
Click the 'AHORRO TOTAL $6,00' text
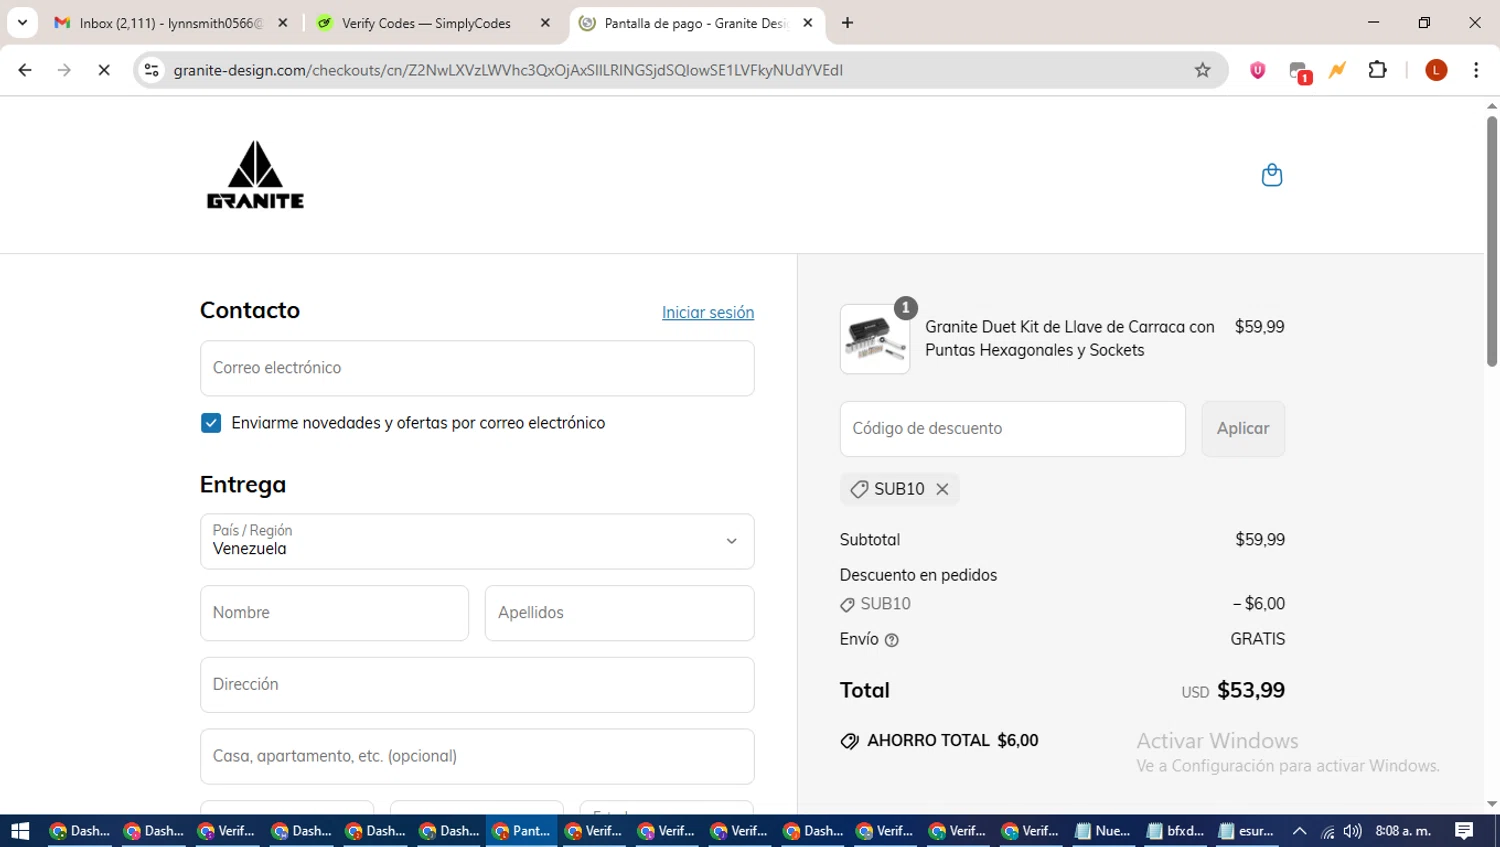click(953, 741)
